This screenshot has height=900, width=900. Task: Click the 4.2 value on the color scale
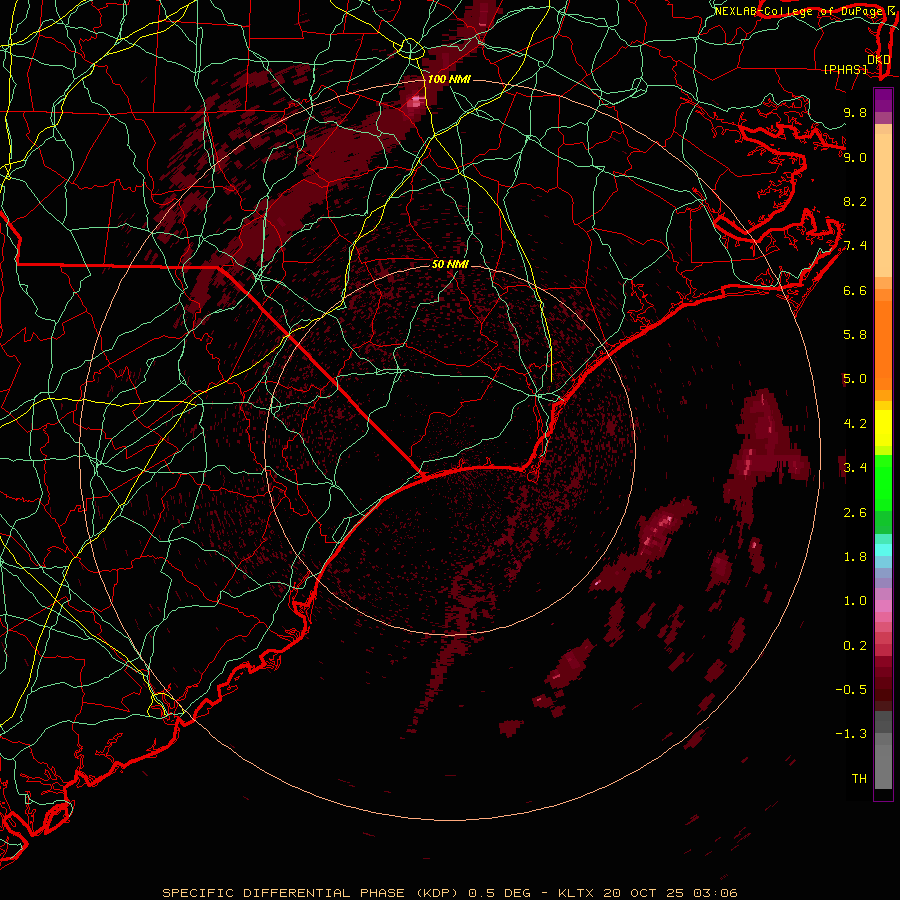[x=855, y=424]
